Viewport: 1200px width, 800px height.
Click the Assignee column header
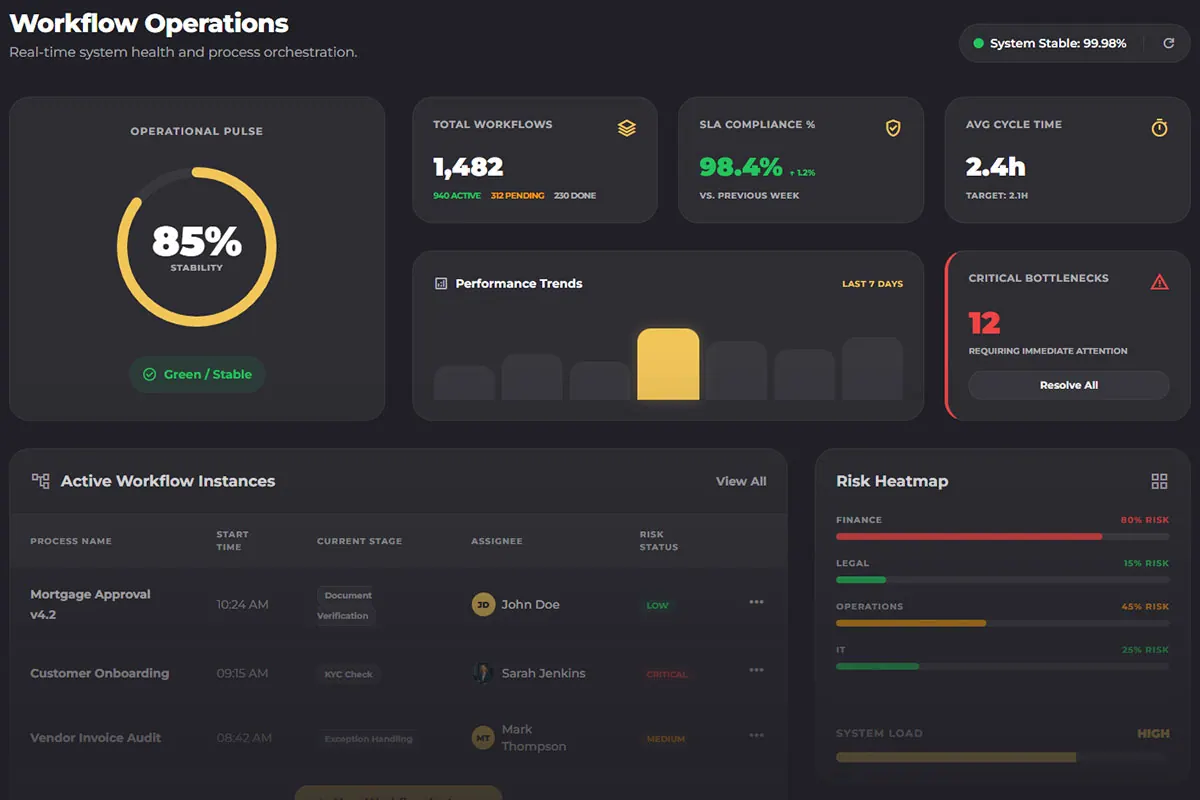[x=497, y=541]
